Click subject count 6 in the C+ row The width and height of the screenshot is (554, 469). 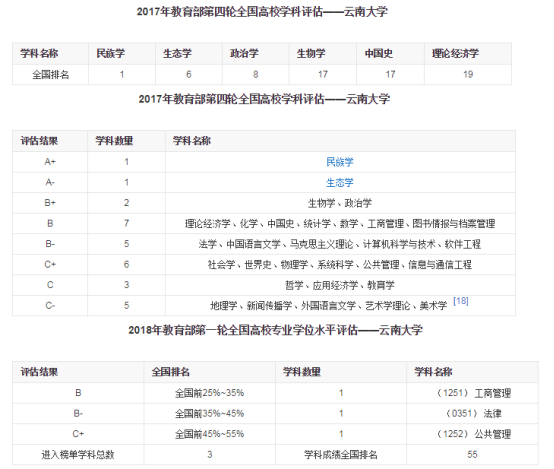126,264
